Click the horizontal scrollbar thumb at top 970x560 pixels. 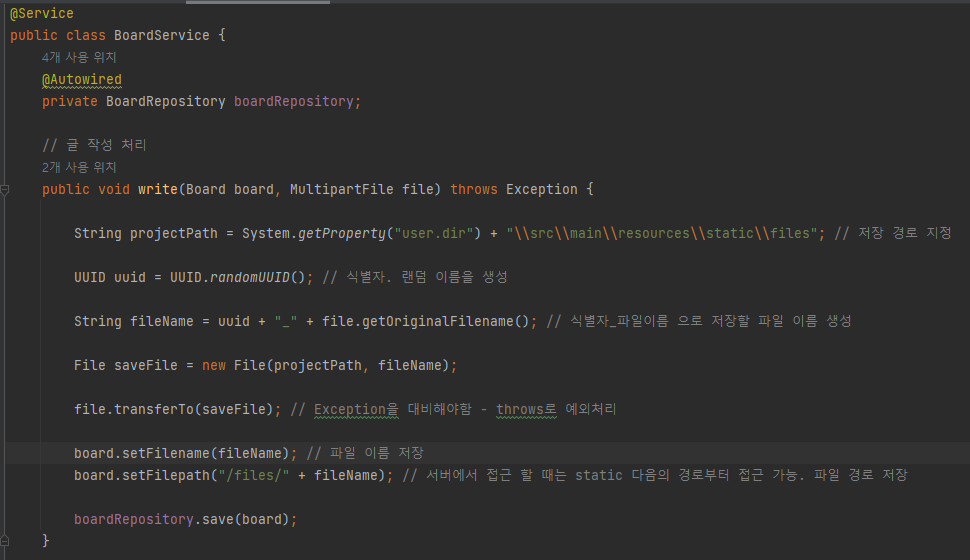[x=258, y=2]
